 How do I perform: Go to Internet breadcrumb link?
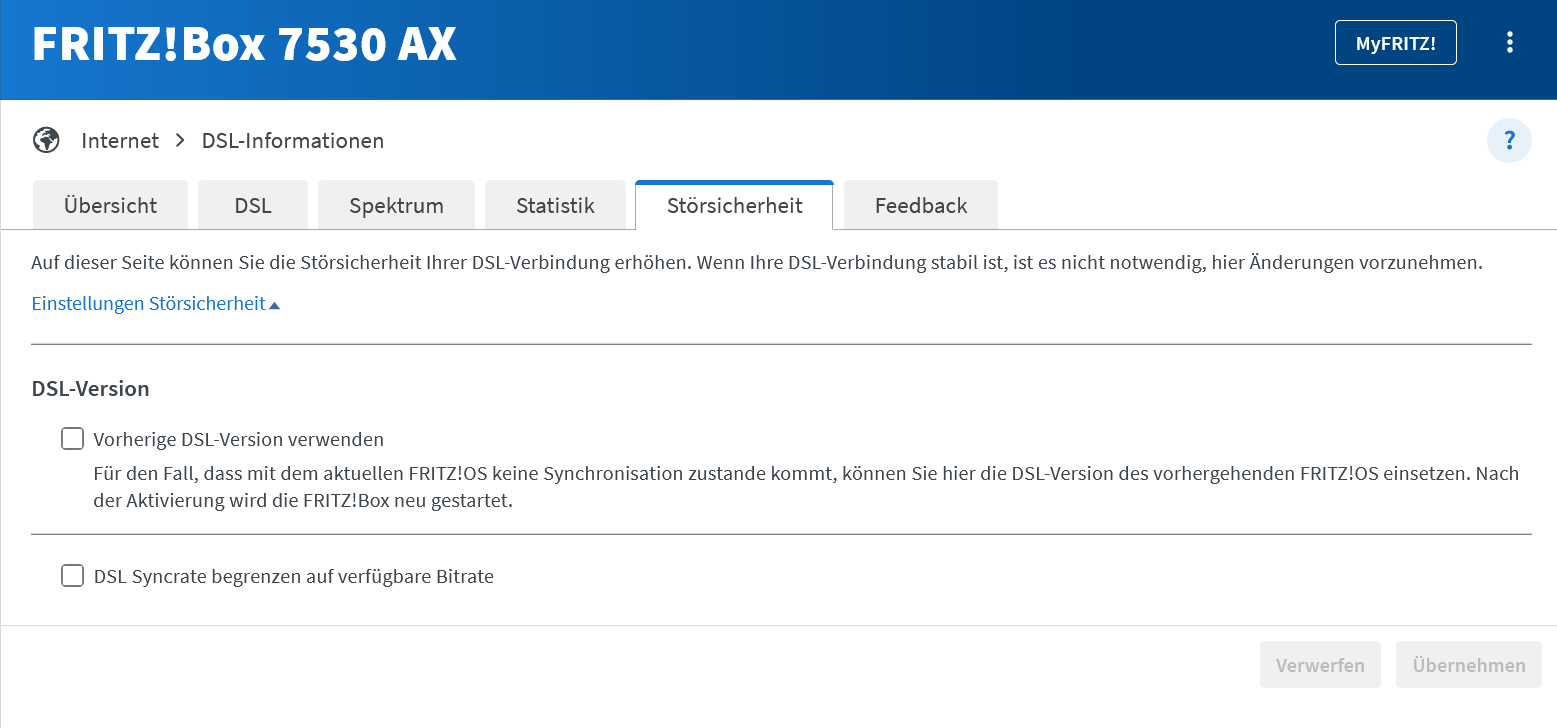coord(120,141)
